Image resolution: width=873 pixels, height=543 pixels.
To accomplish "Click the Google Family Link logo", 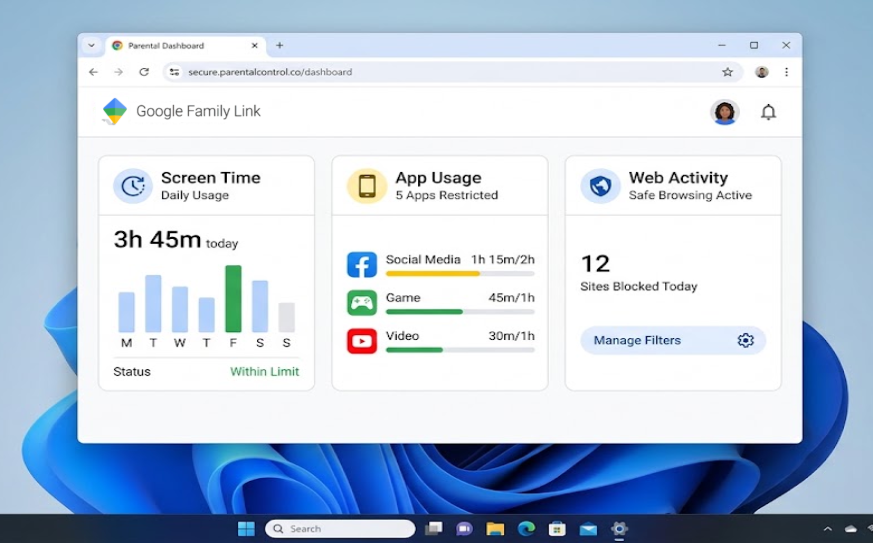I will point(115,111).
